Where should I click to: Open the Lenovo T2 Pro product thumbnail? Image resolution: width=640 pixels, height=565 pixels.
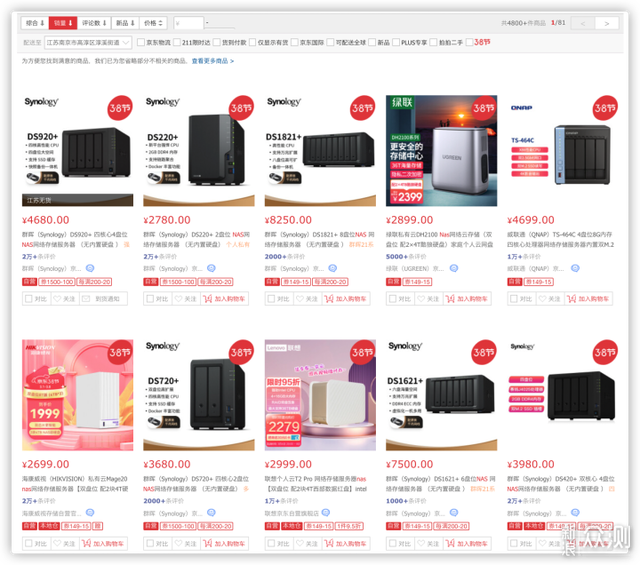coord(320,395)
